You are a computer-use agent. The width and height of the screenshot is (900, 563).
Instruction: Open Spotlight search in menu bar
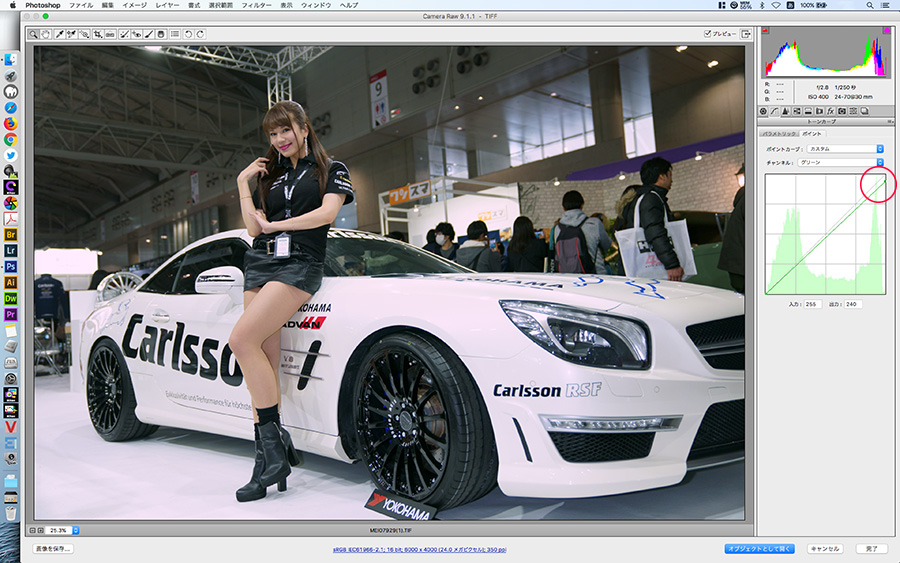(x=870, y=5)
